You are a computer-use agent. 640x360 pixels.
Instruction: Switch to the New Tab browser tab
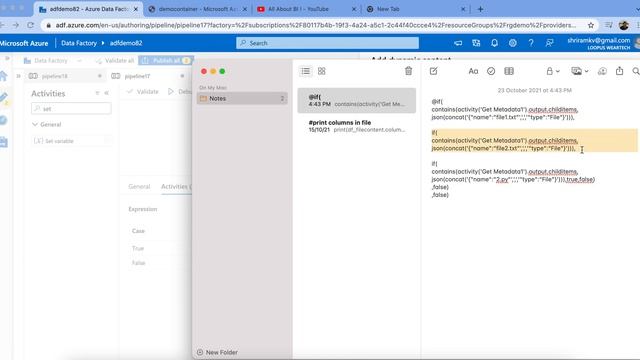coord(415,9)
